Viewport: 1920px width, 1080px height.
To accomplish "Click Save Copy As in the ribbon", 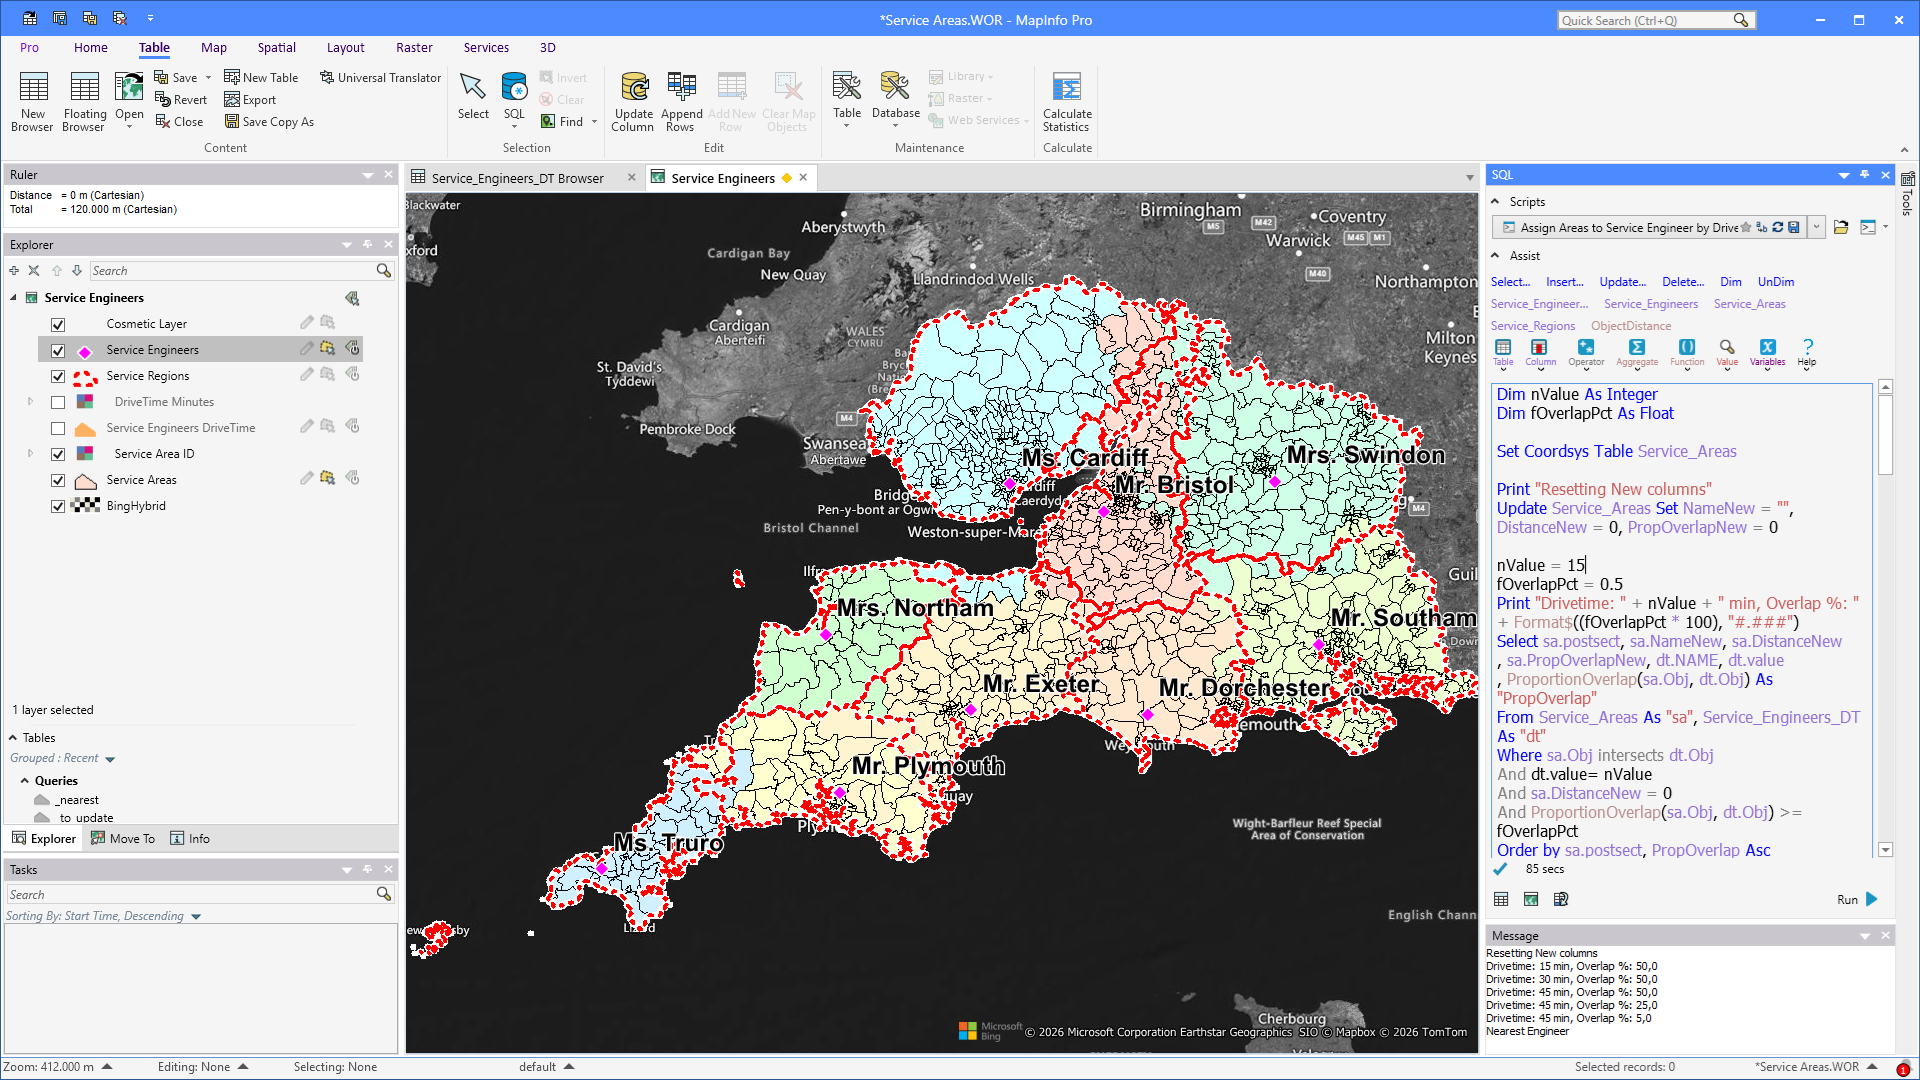I will (x=269, y=122).
